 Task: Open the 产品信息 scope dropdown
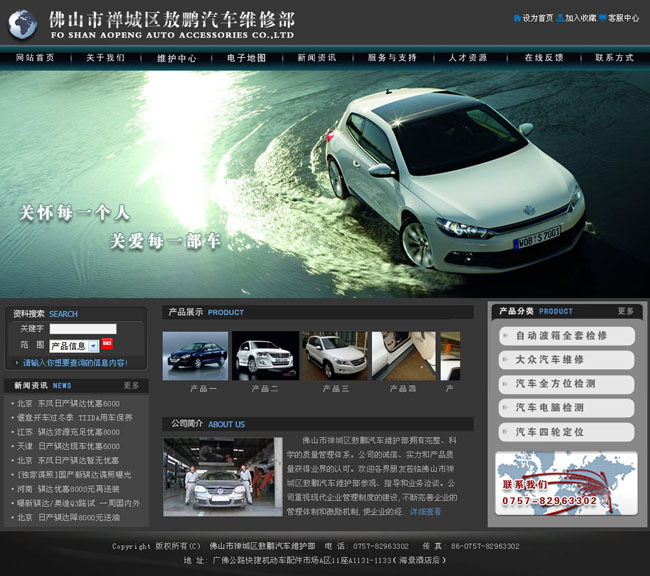pyautogui.click(x=74, y=346)
